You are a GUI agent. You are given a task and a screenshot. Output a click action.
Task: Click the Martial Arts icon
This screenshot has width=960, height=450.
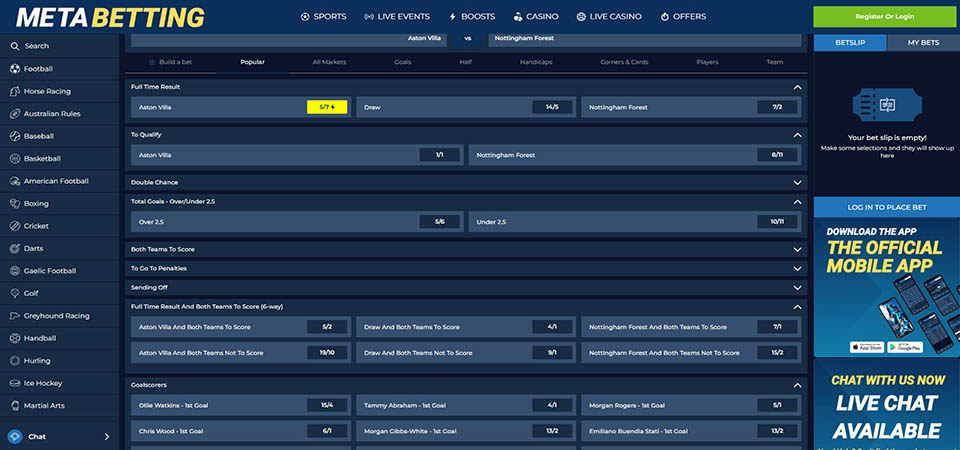(x=15, y=405)
